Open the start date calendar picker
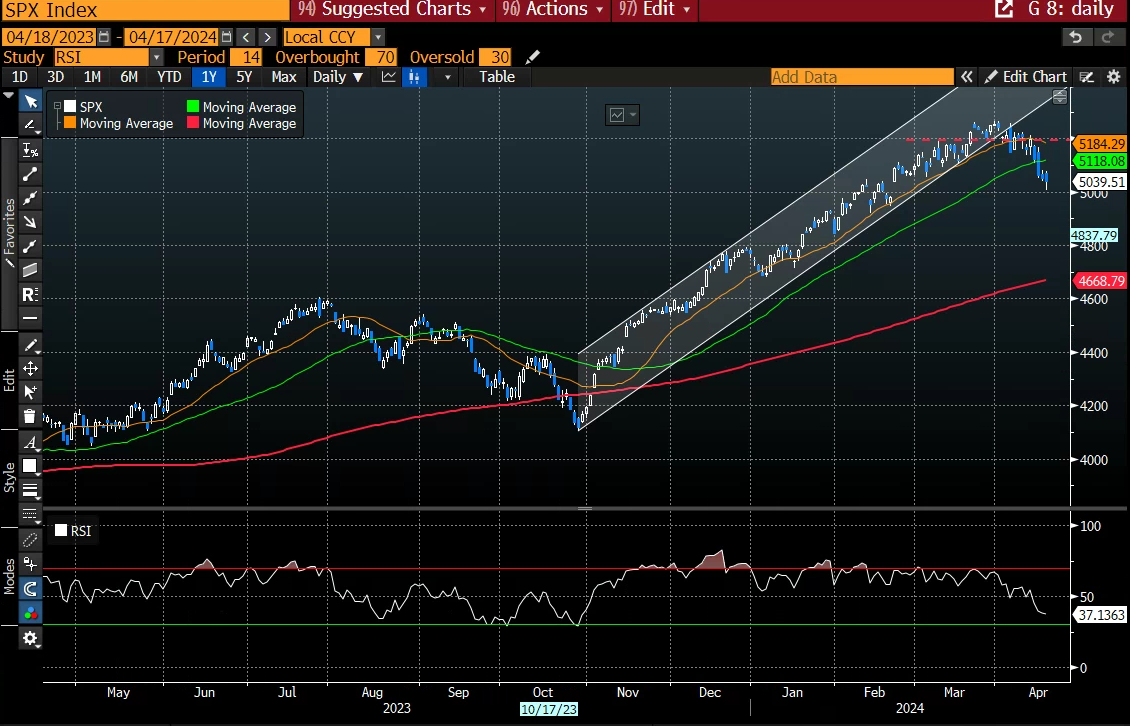The image size is (1130, 726). coord(104,37)
